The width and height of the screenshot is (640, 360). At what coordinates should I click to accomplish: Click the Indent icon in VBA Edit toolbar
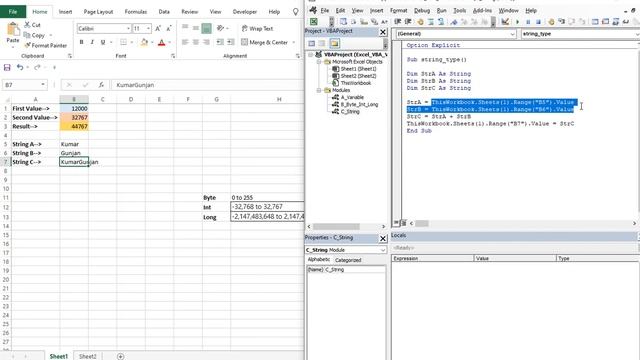click(398, 22)
